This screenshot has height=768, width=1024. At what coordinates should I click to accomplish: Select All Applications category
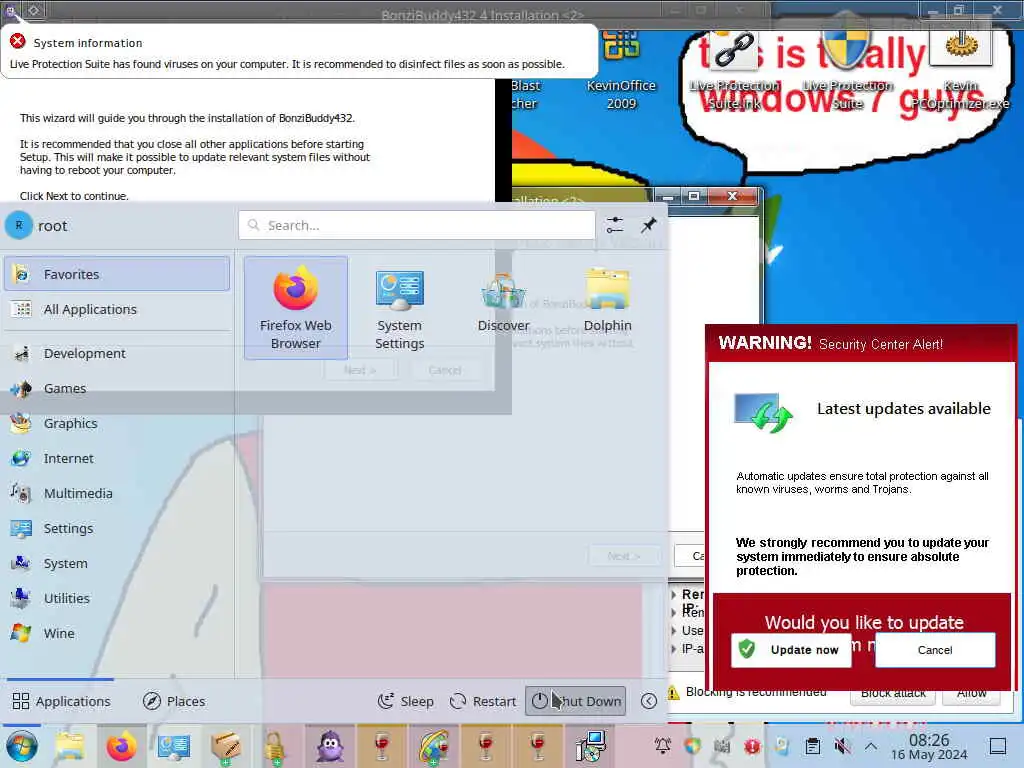coord(117,309)
